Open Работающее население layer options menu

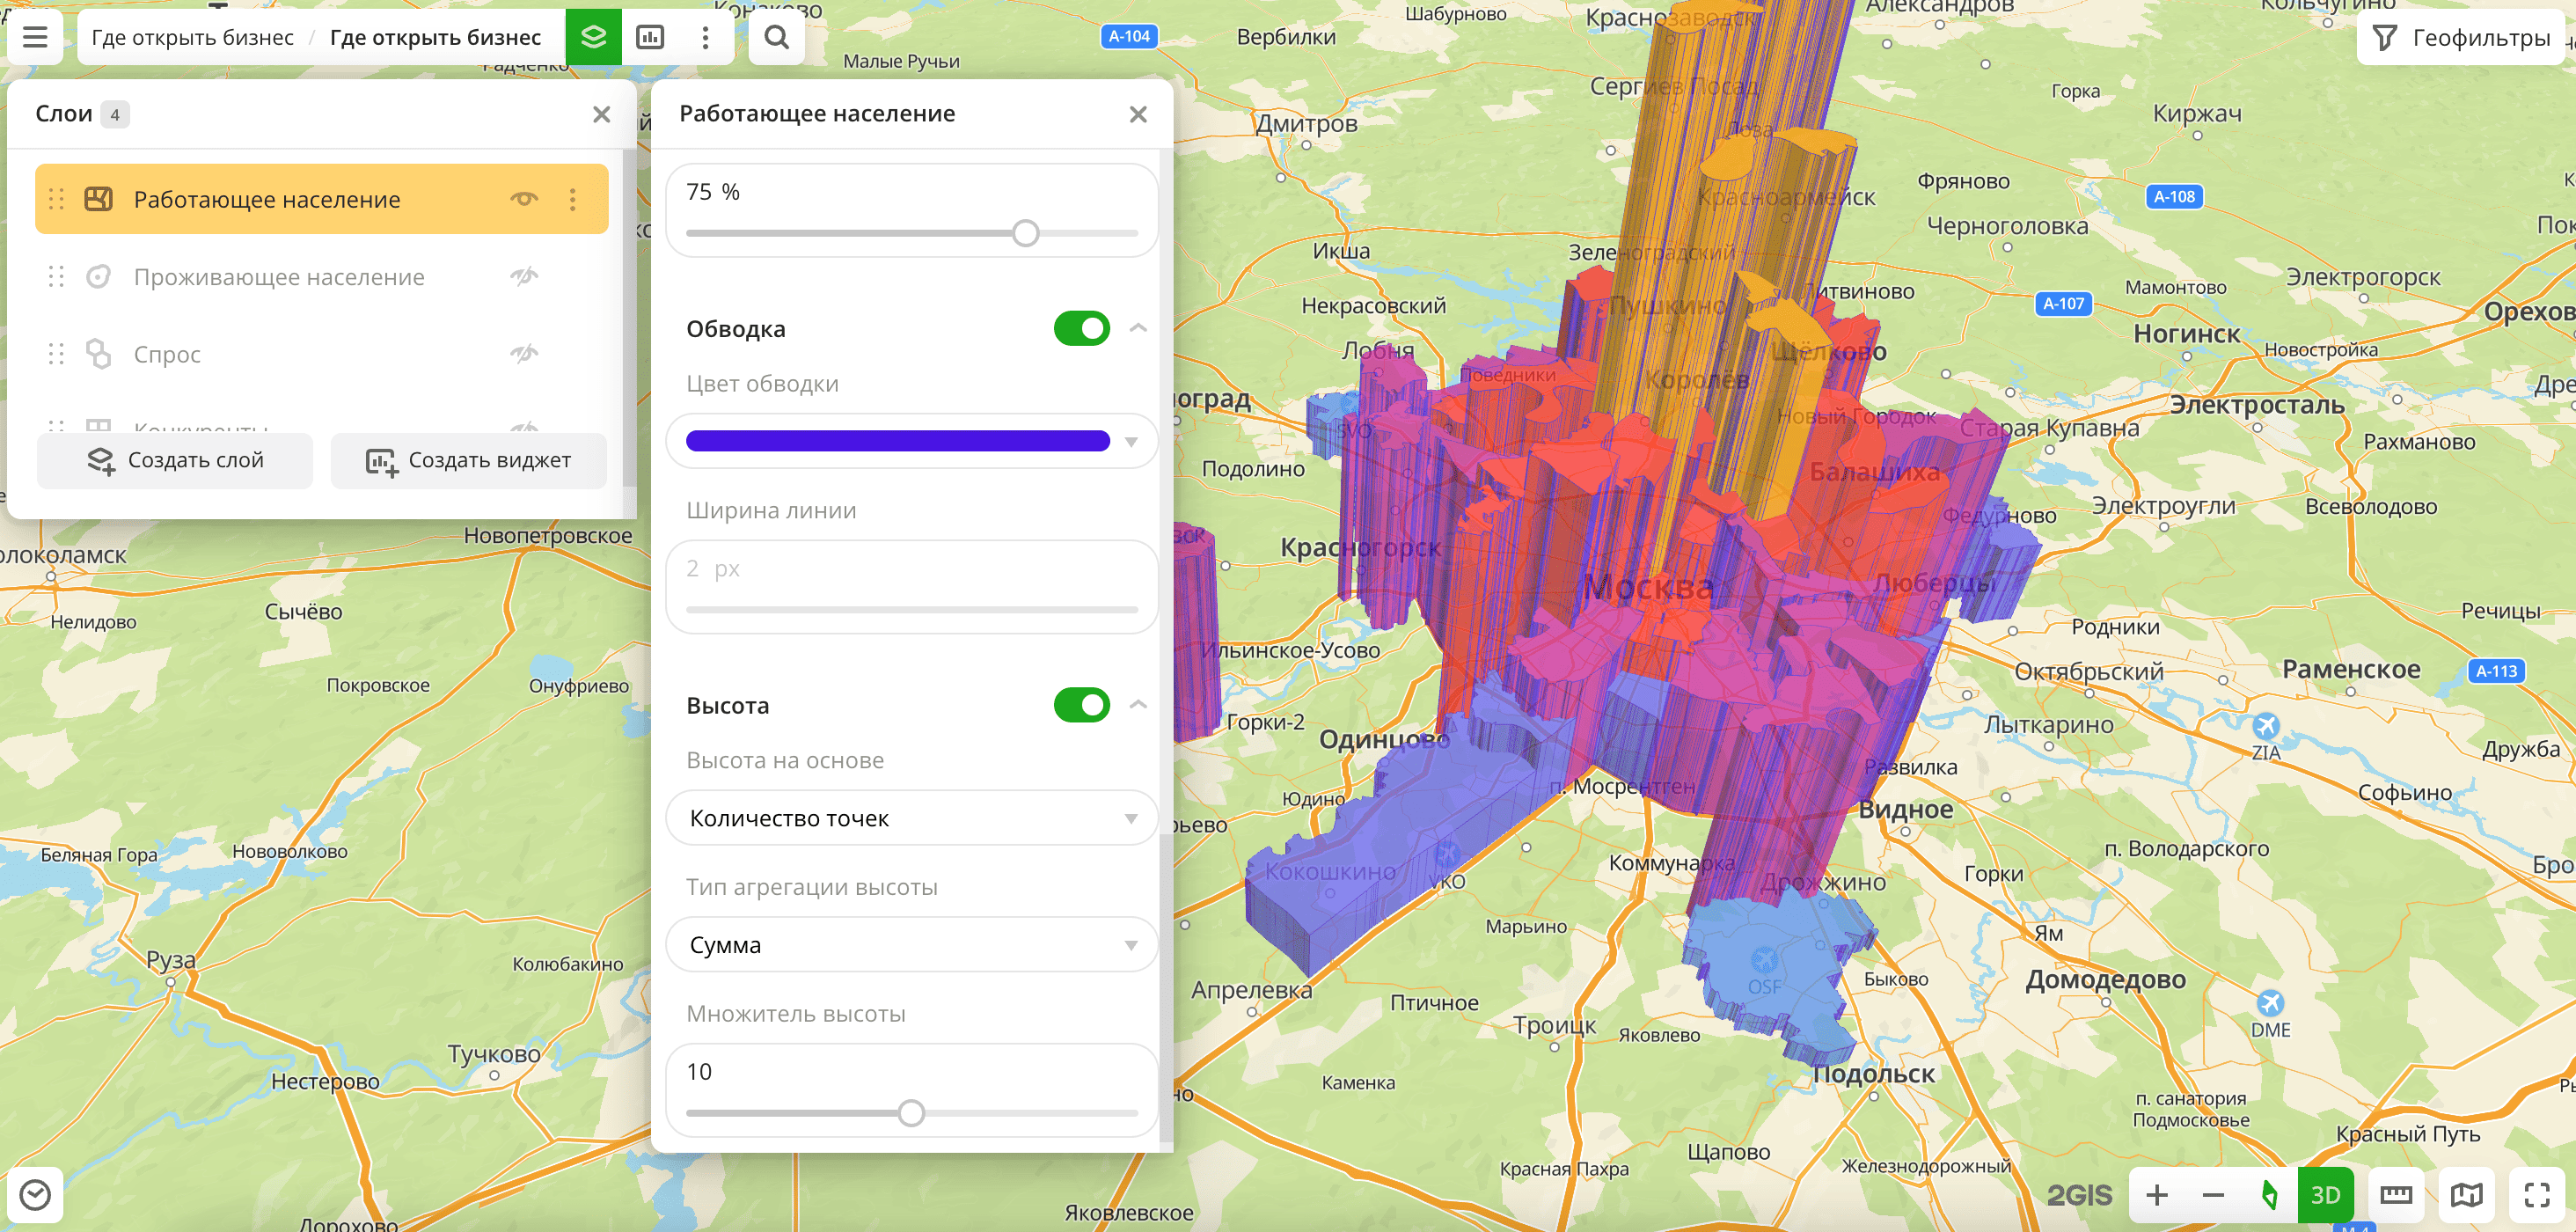[573, 199]
